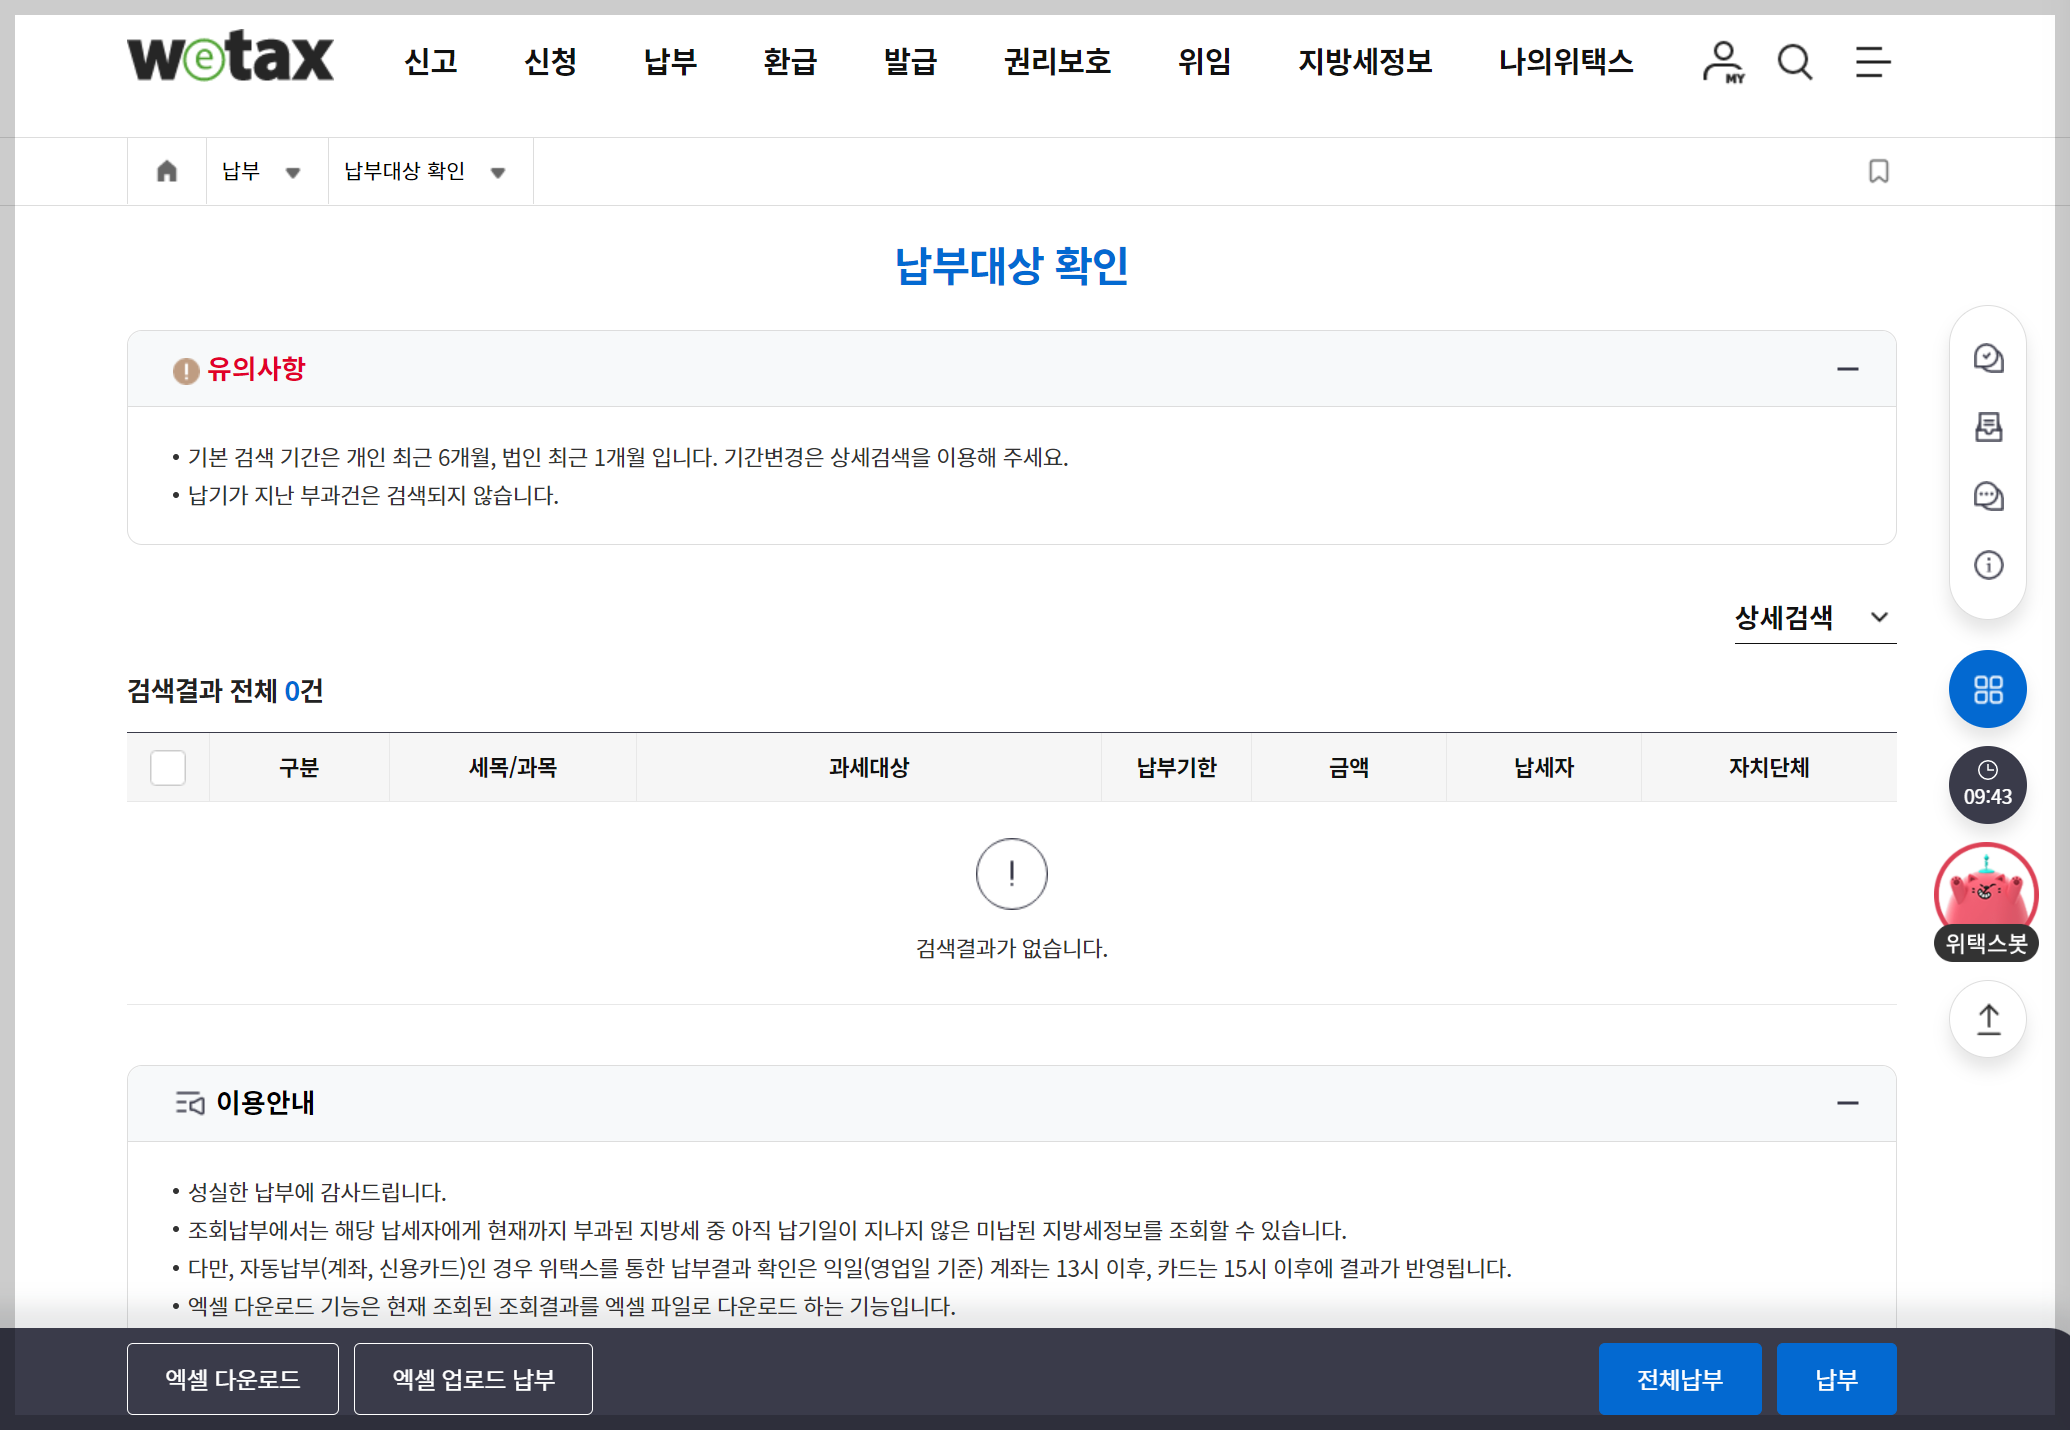The width and height of the screenshot is (2070, 1430).
Task: Expand the 상세검색 options
Action: [1812, 618]
